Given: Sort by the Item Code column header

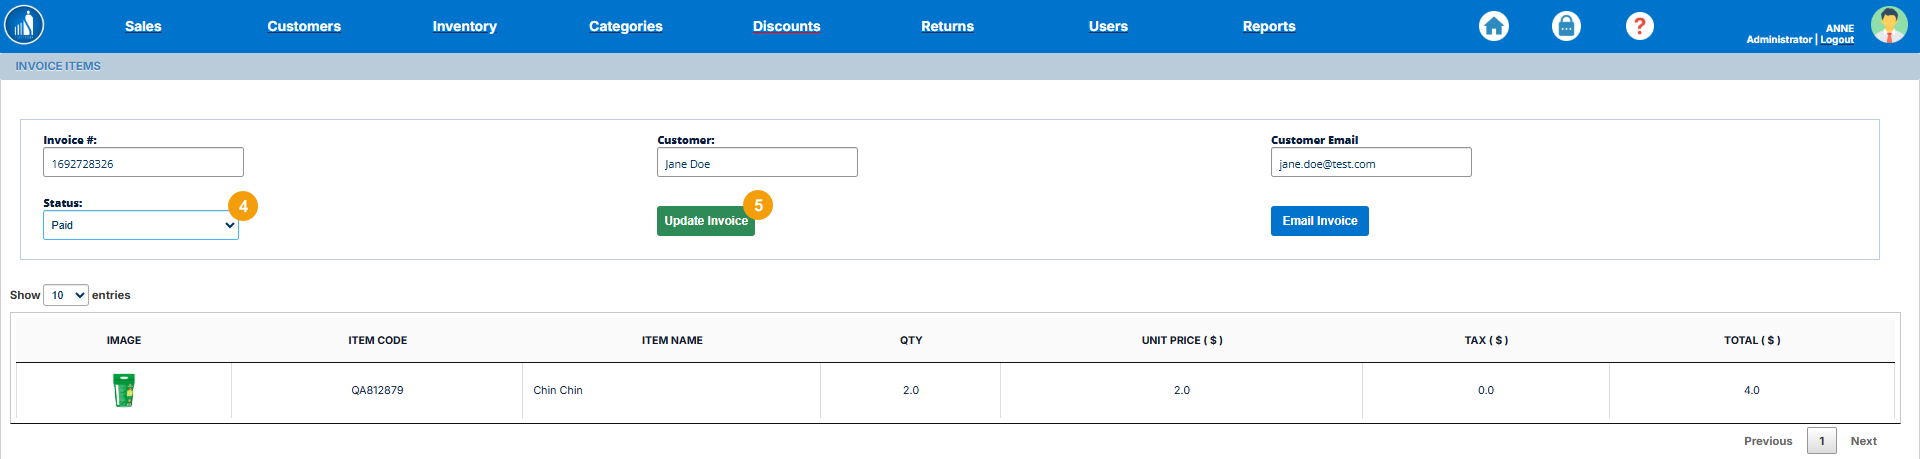Looking at the screenshot, I should coord(377,340).
